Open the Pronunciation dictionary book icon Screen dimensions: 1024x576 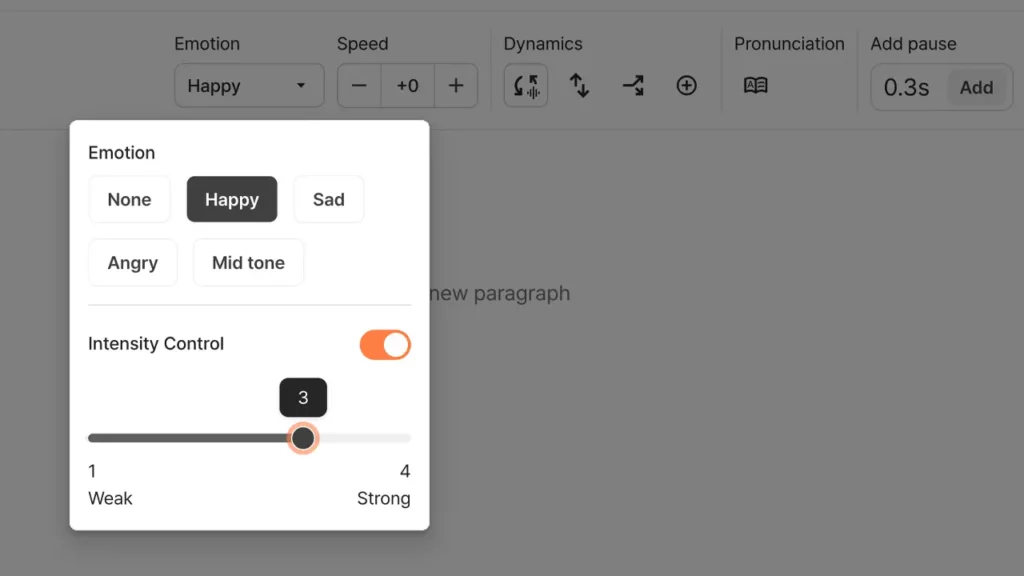[x=756, y=86]
